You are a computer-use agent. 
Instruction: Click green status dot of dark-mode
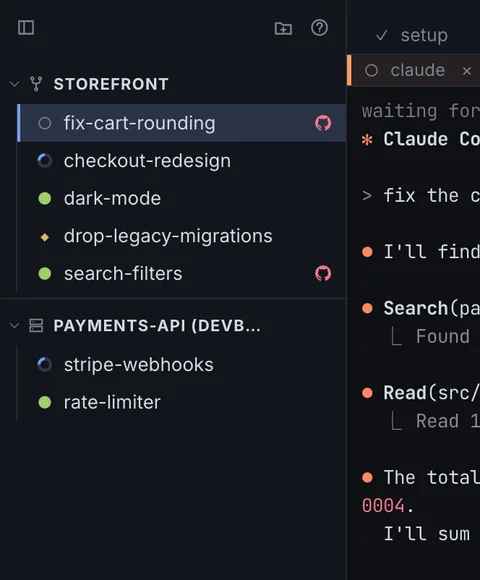tap(45, 198)
